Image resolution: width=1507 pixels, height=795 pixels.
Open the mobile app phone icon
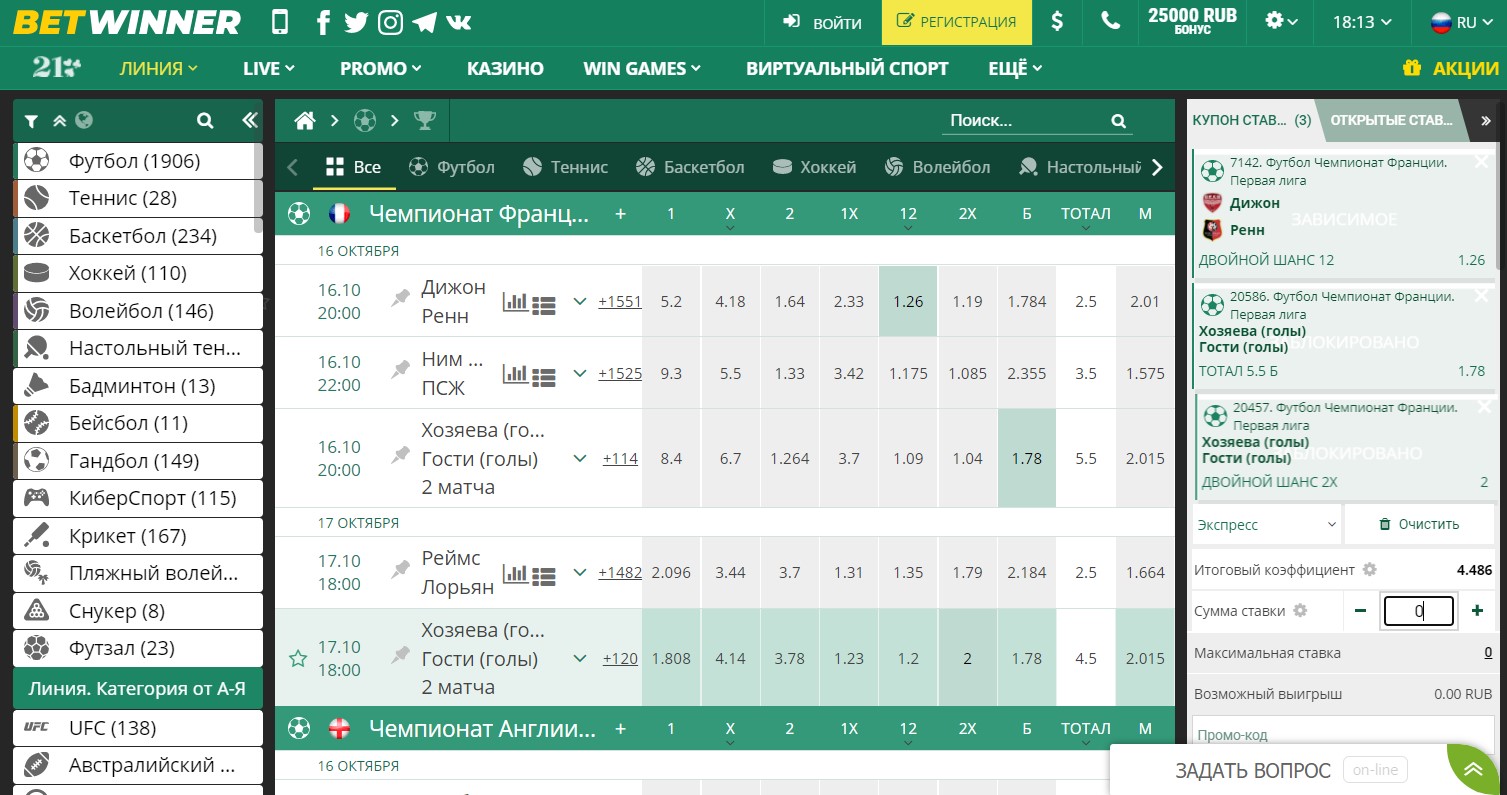[x=280, y=22]
